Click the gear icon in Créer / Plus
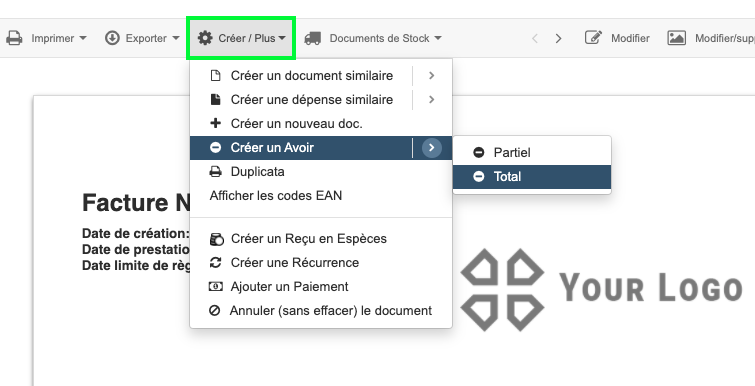 coord(205,38)
